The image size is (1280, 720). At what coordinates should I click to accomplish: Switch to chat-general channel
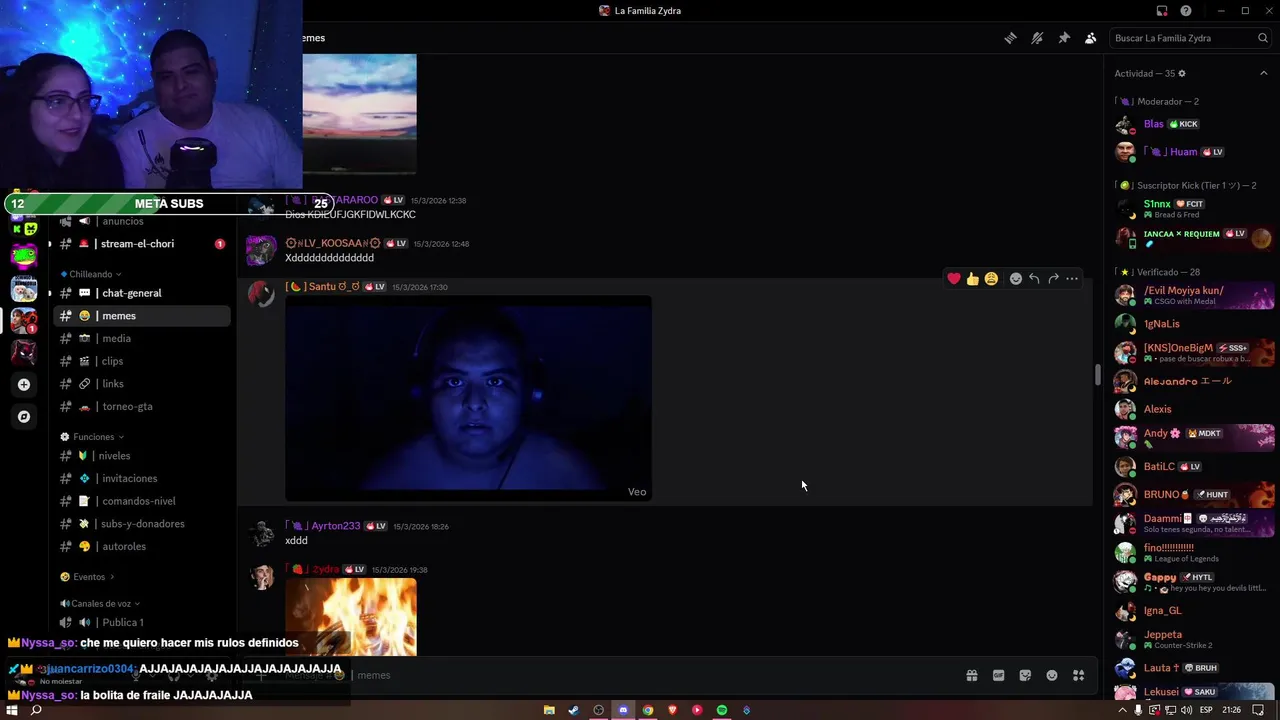pos(143,293)
